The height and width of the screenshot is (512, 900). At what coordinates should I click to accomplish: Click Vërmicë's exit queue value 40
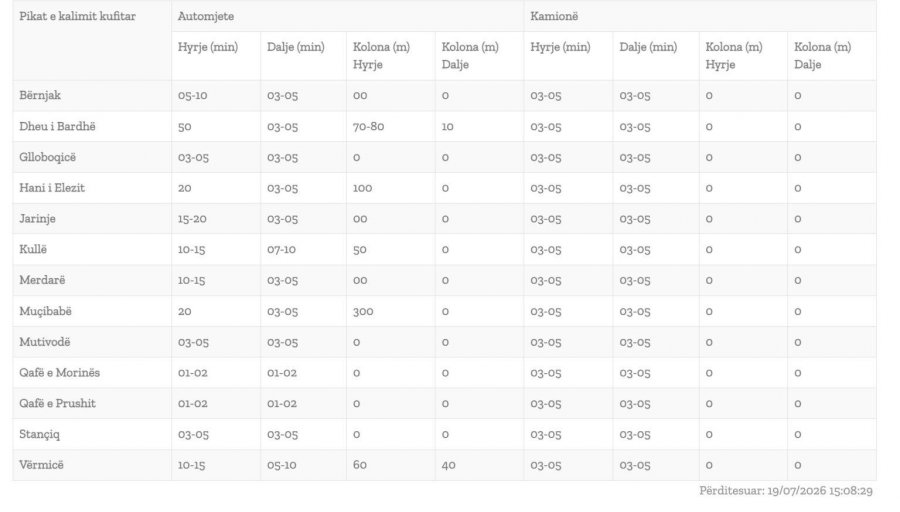pyautogui.click(x=448, y=465)
